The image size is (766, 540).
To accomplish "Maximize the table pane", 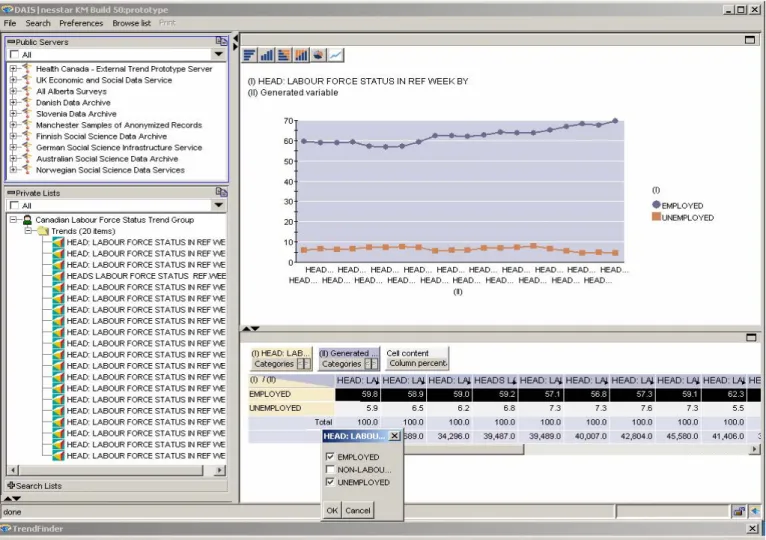I will (751, 337).
